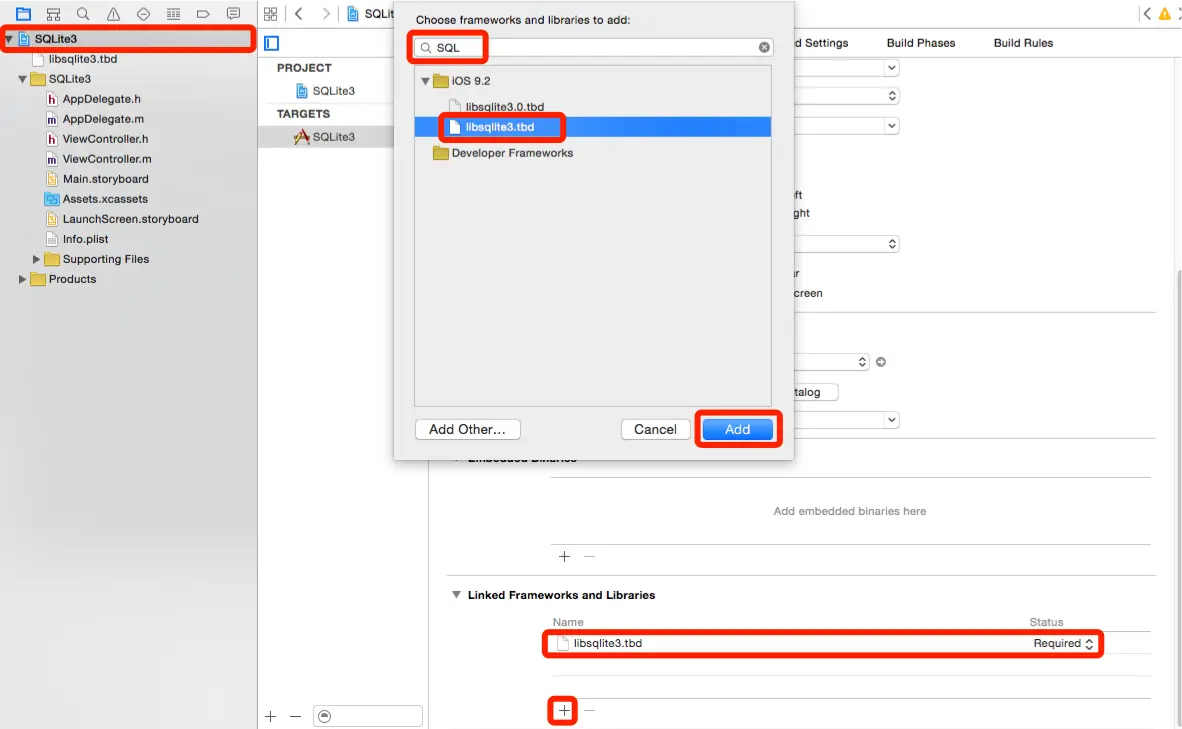Open ViewController.m
Viewport: 1182px width, 729px height.
coord(106,159)
